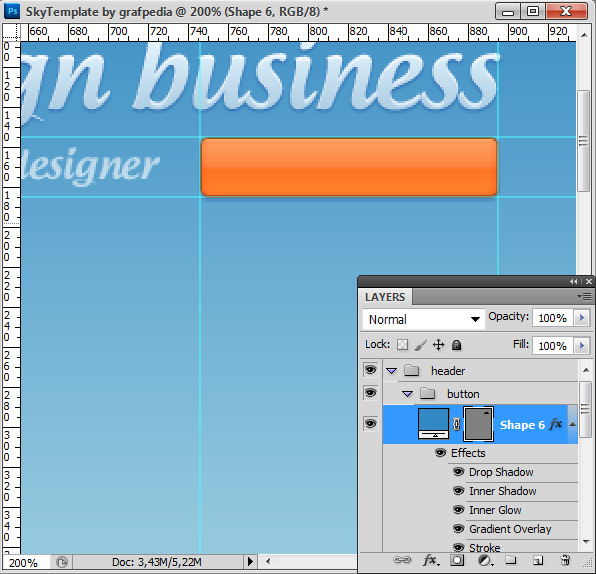Enable Lock all padlock icon
Viewport: 596px width, 574px height.
click(x=456, y=345)
